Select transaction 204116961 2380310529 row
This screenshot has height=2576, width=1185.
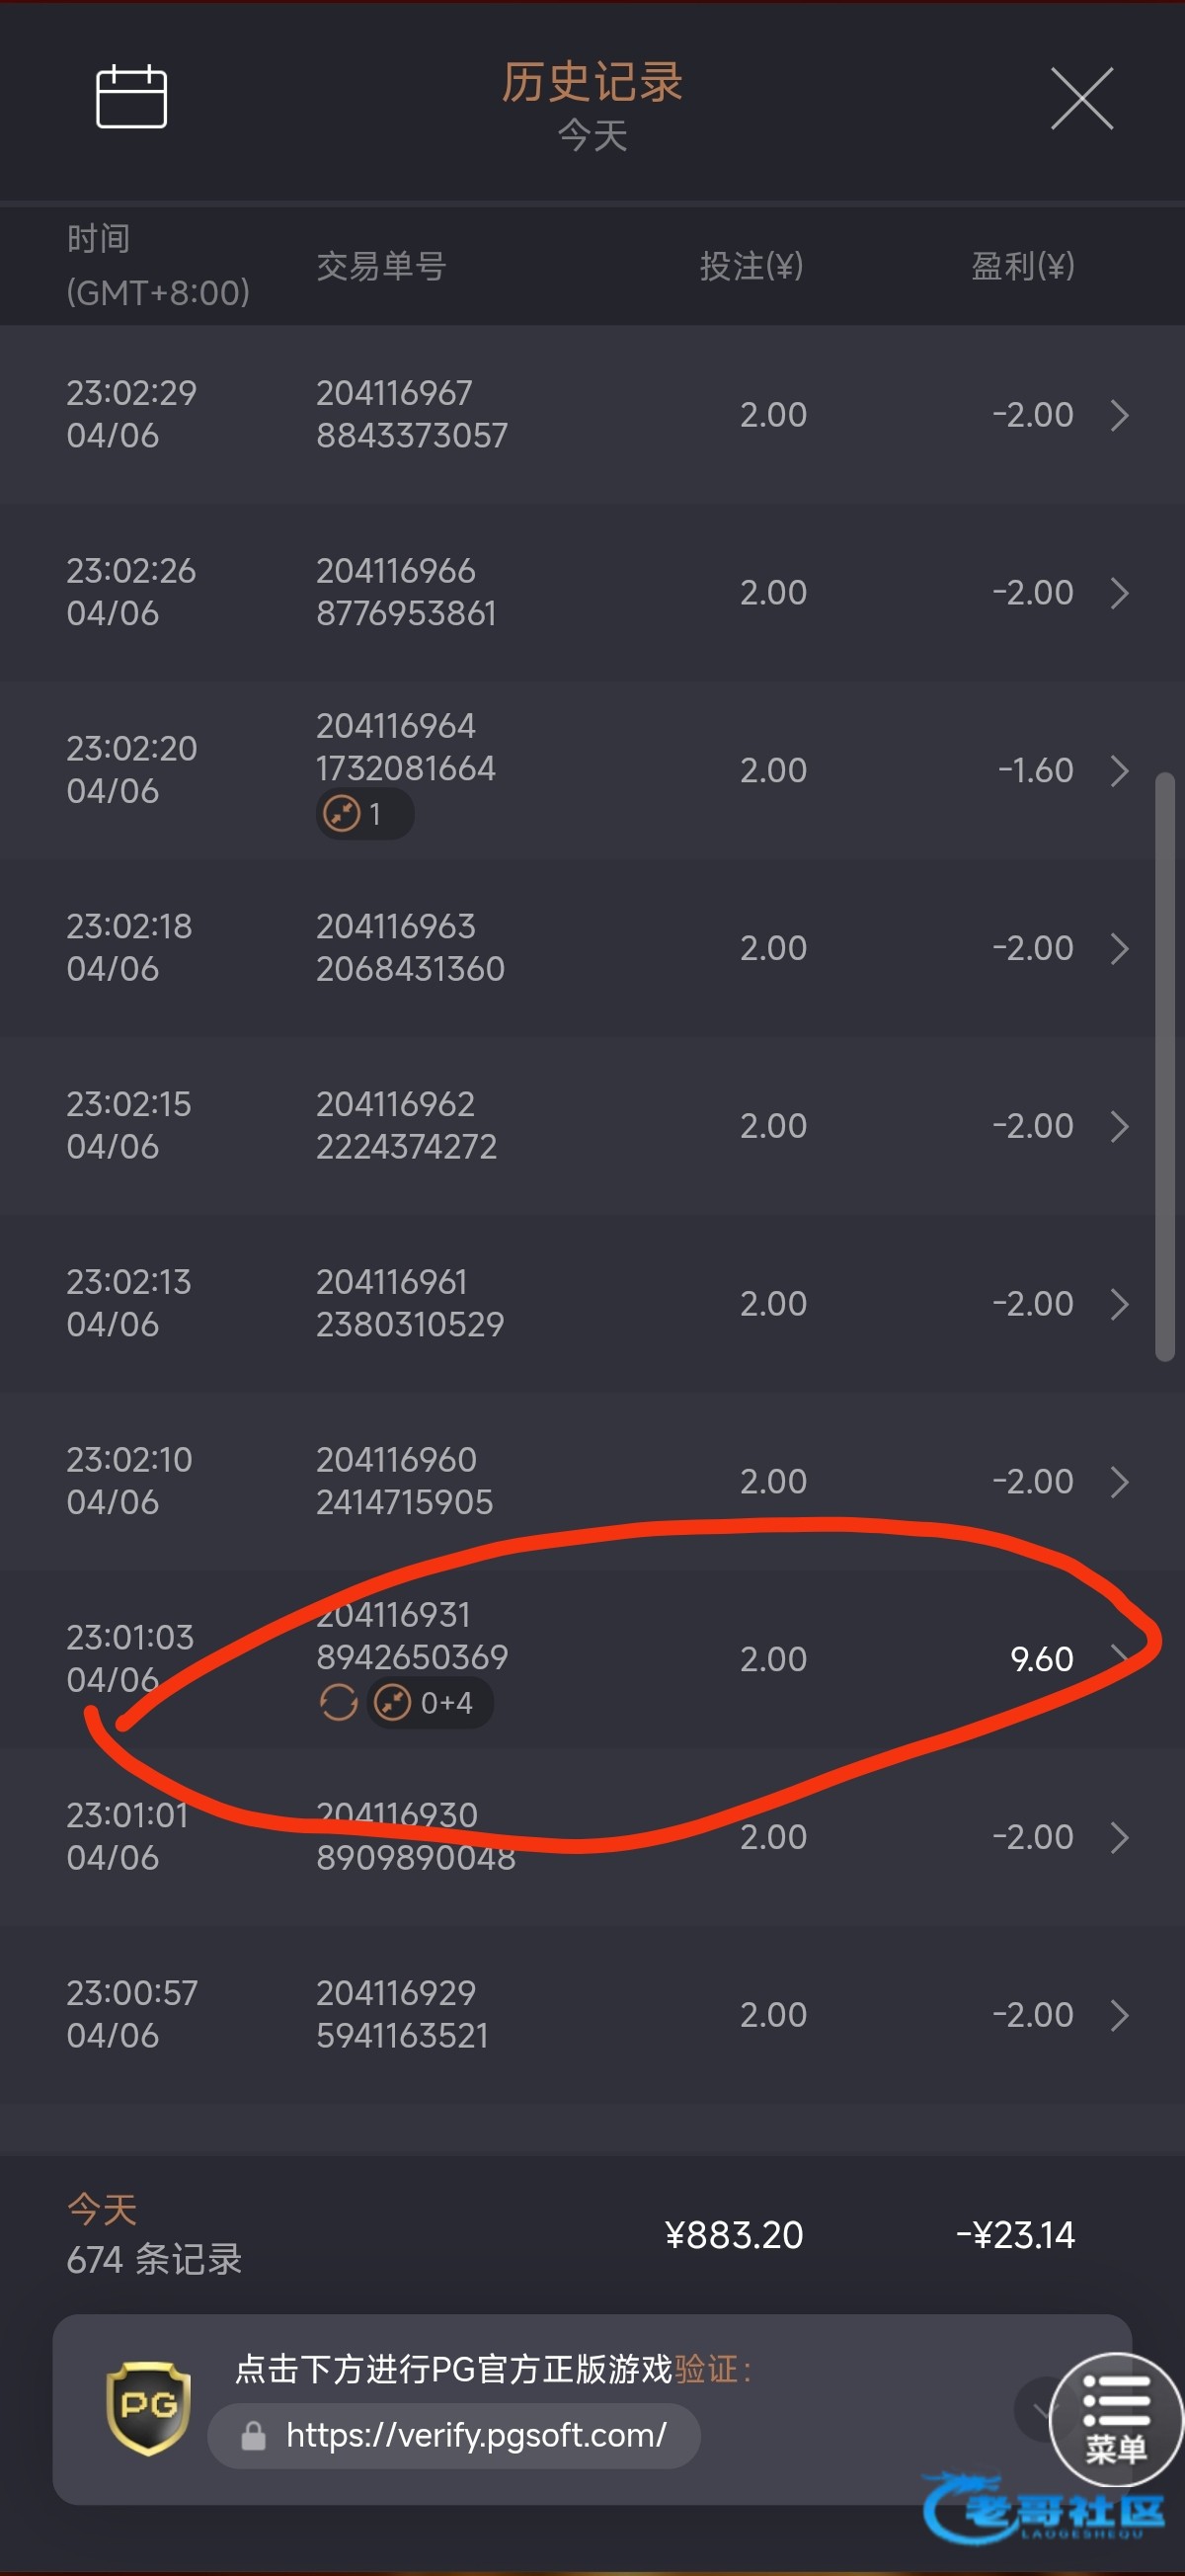click(592, 1304)
